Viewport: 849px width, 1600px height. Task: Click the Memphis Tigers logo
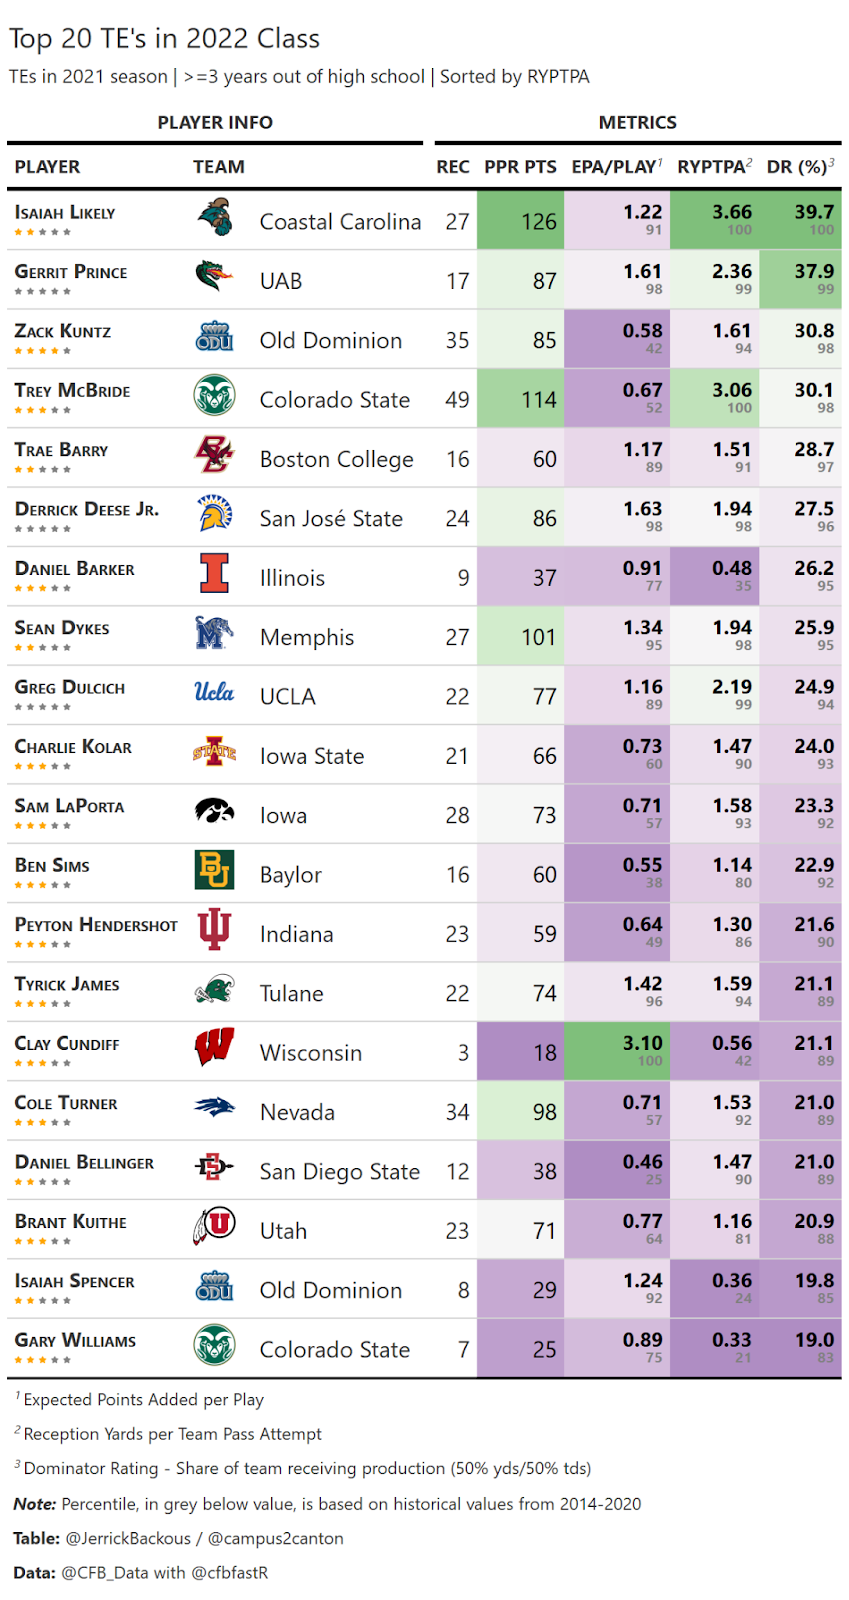214,632
